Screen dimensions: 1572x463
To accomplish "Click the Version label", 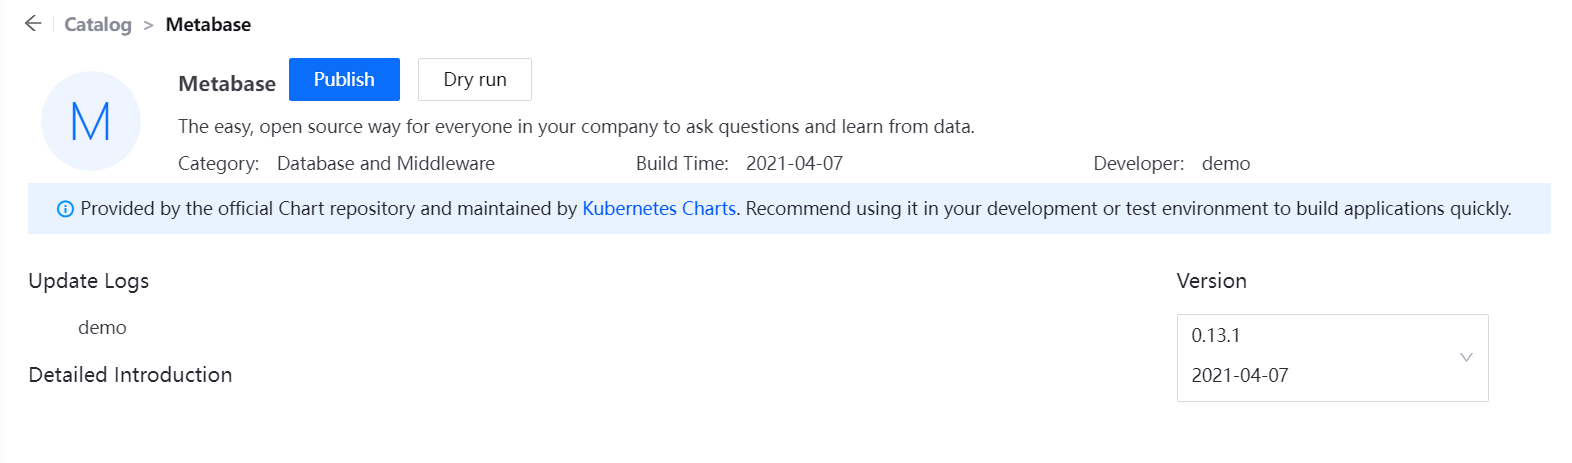I will 1212,281.
